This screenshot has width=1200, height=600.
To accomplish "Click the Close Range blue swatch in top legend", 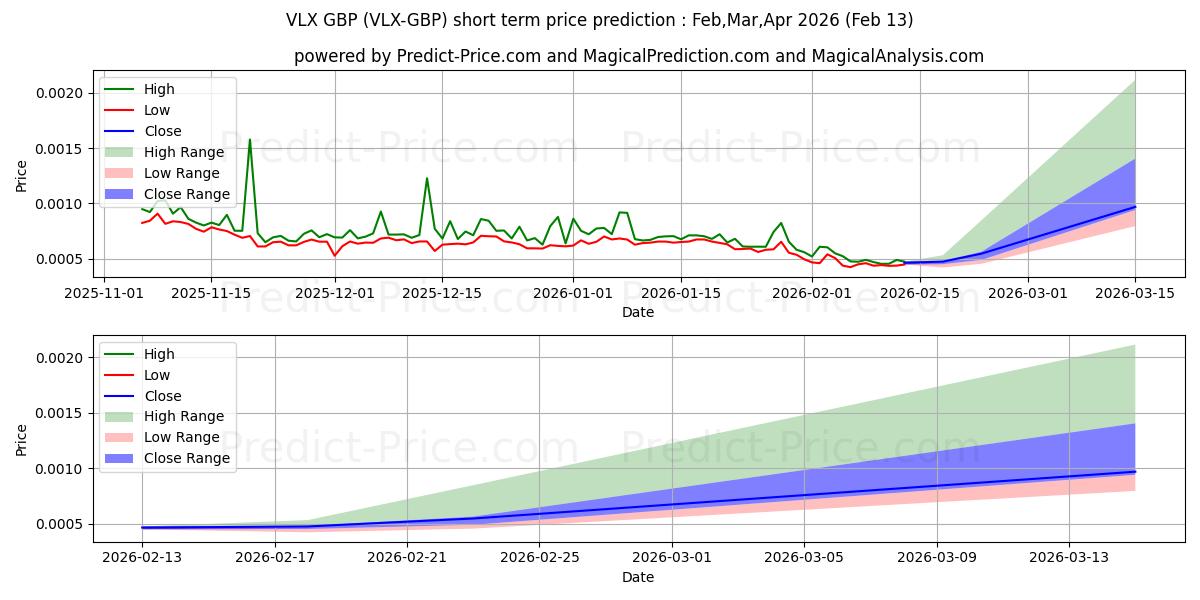I will click(x=120, y=194).
